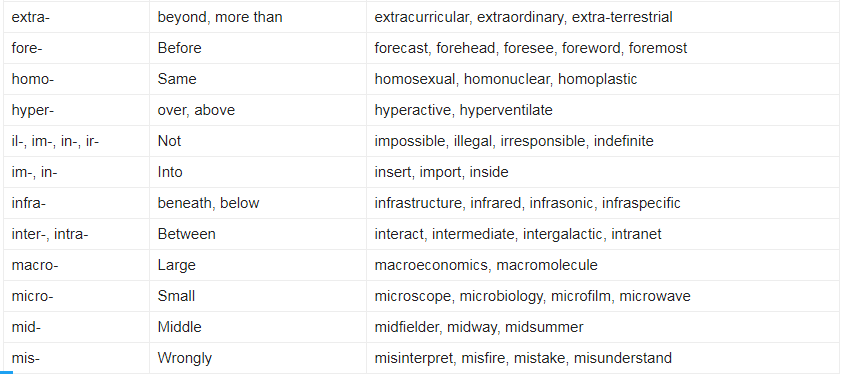Select the 'impossible, illegal, irresponsible' examples cell

604,141
